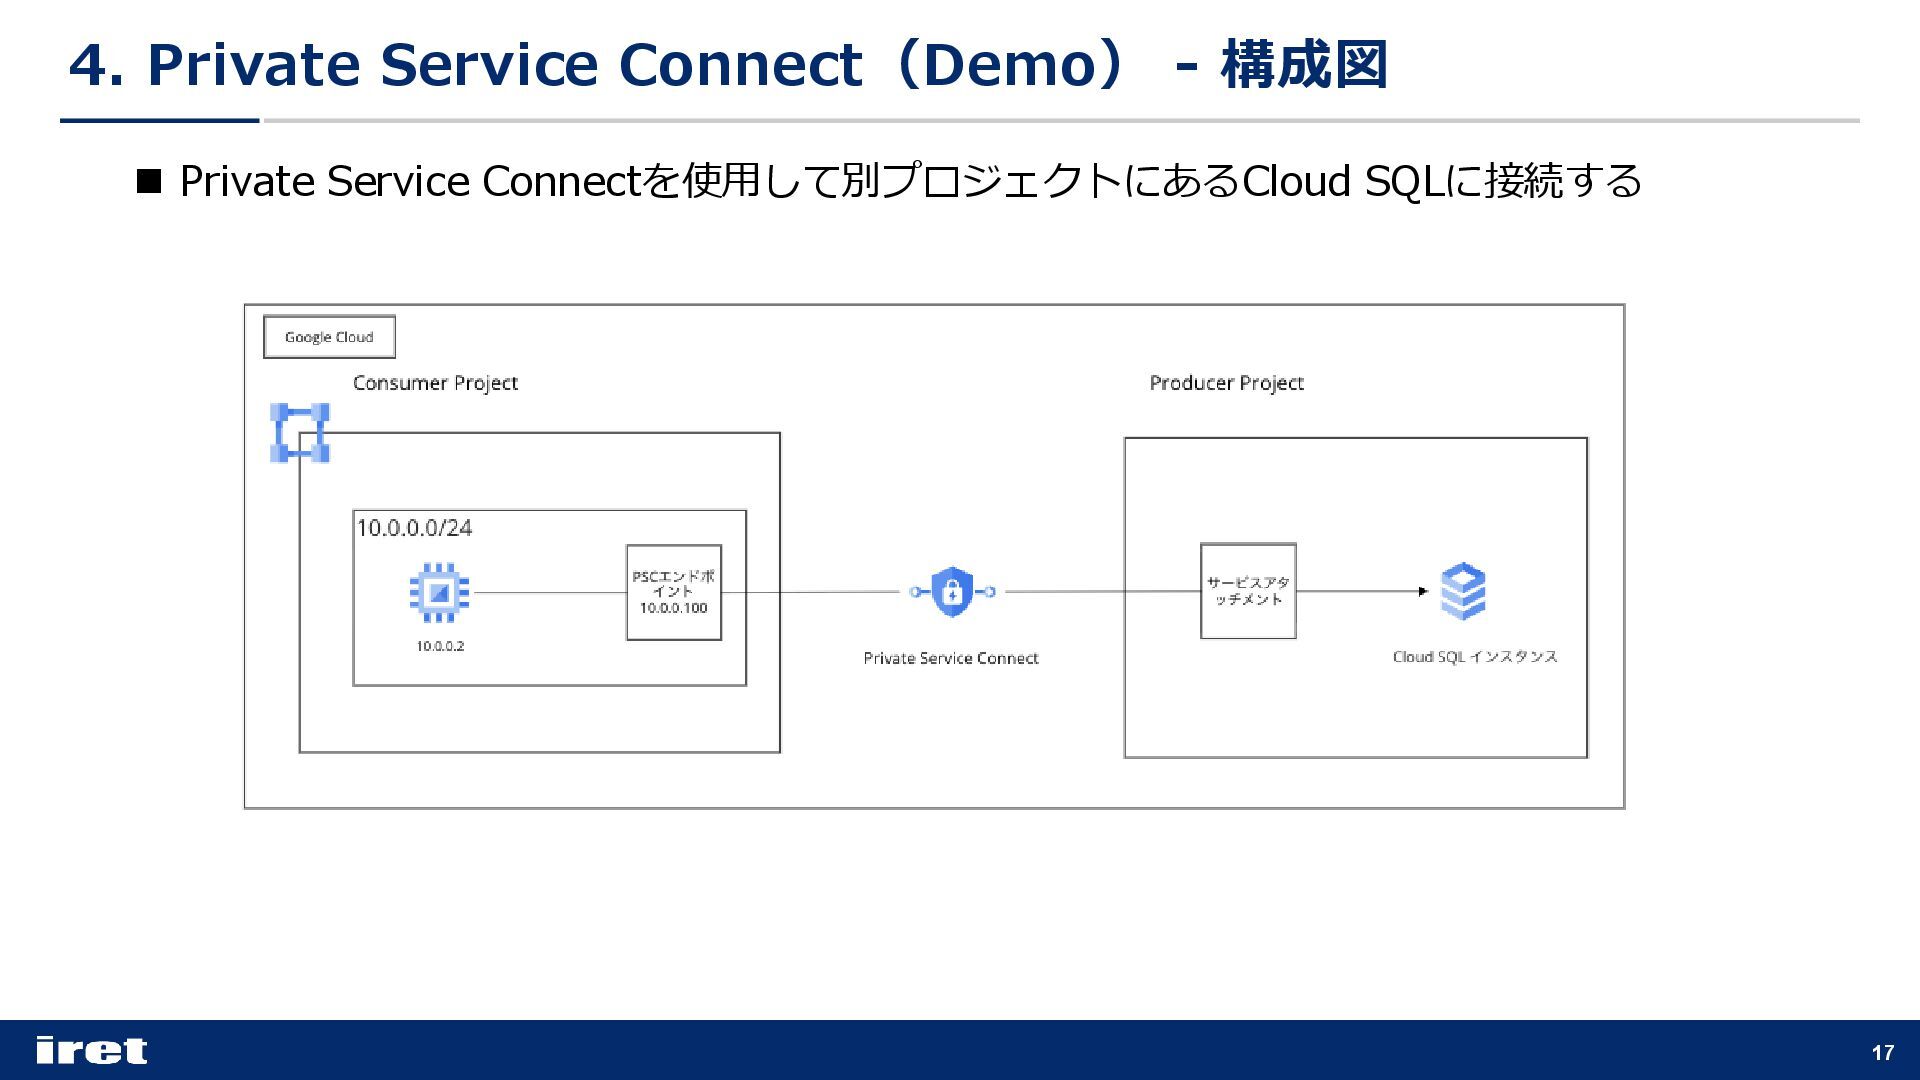Click the Google Cloud label box
This screenshot has height=1080, width=1920.
tap(329, 337)
